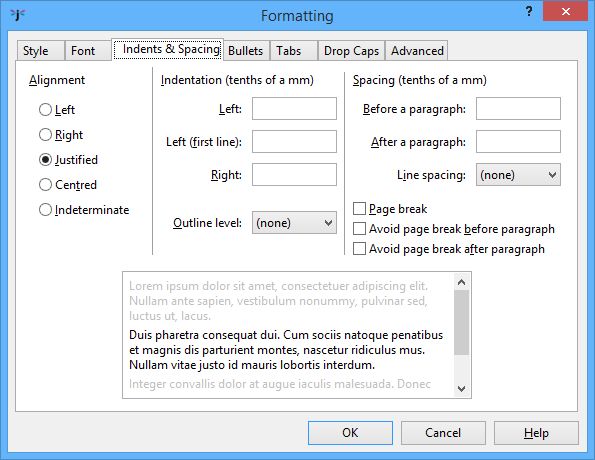
Task: Go to the Advanced tab
Action: 417,51
